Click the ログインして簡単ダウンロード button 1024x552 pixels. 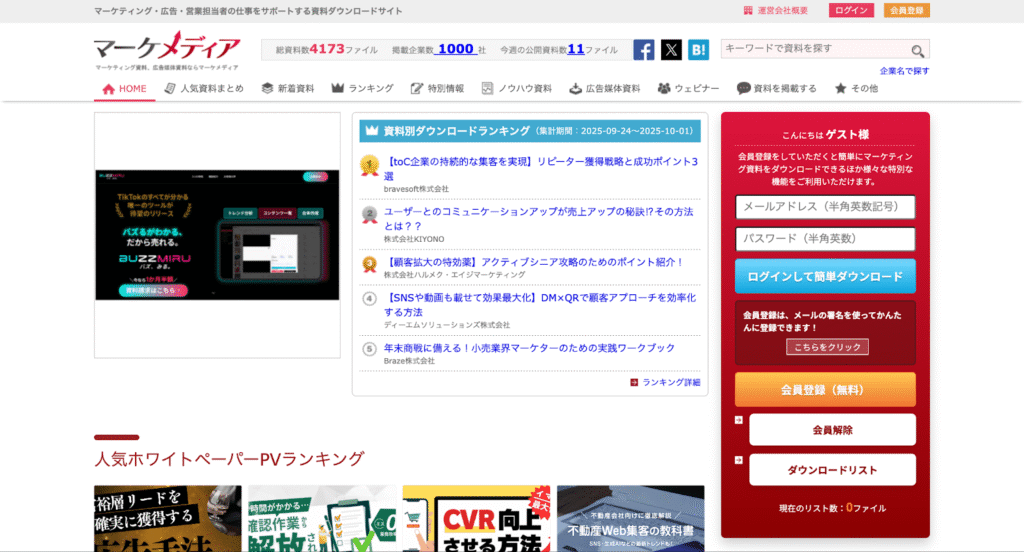point(825,277)
